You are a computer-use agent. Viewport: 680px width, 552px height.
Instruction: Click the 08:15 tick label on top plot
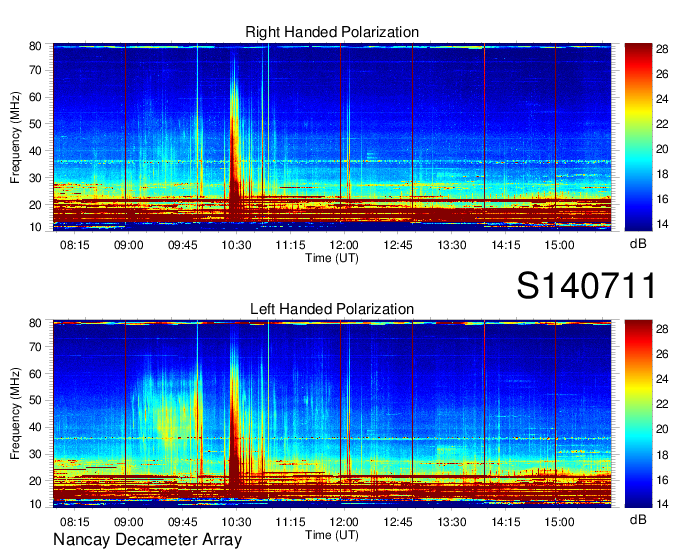(x=75, y=245)
